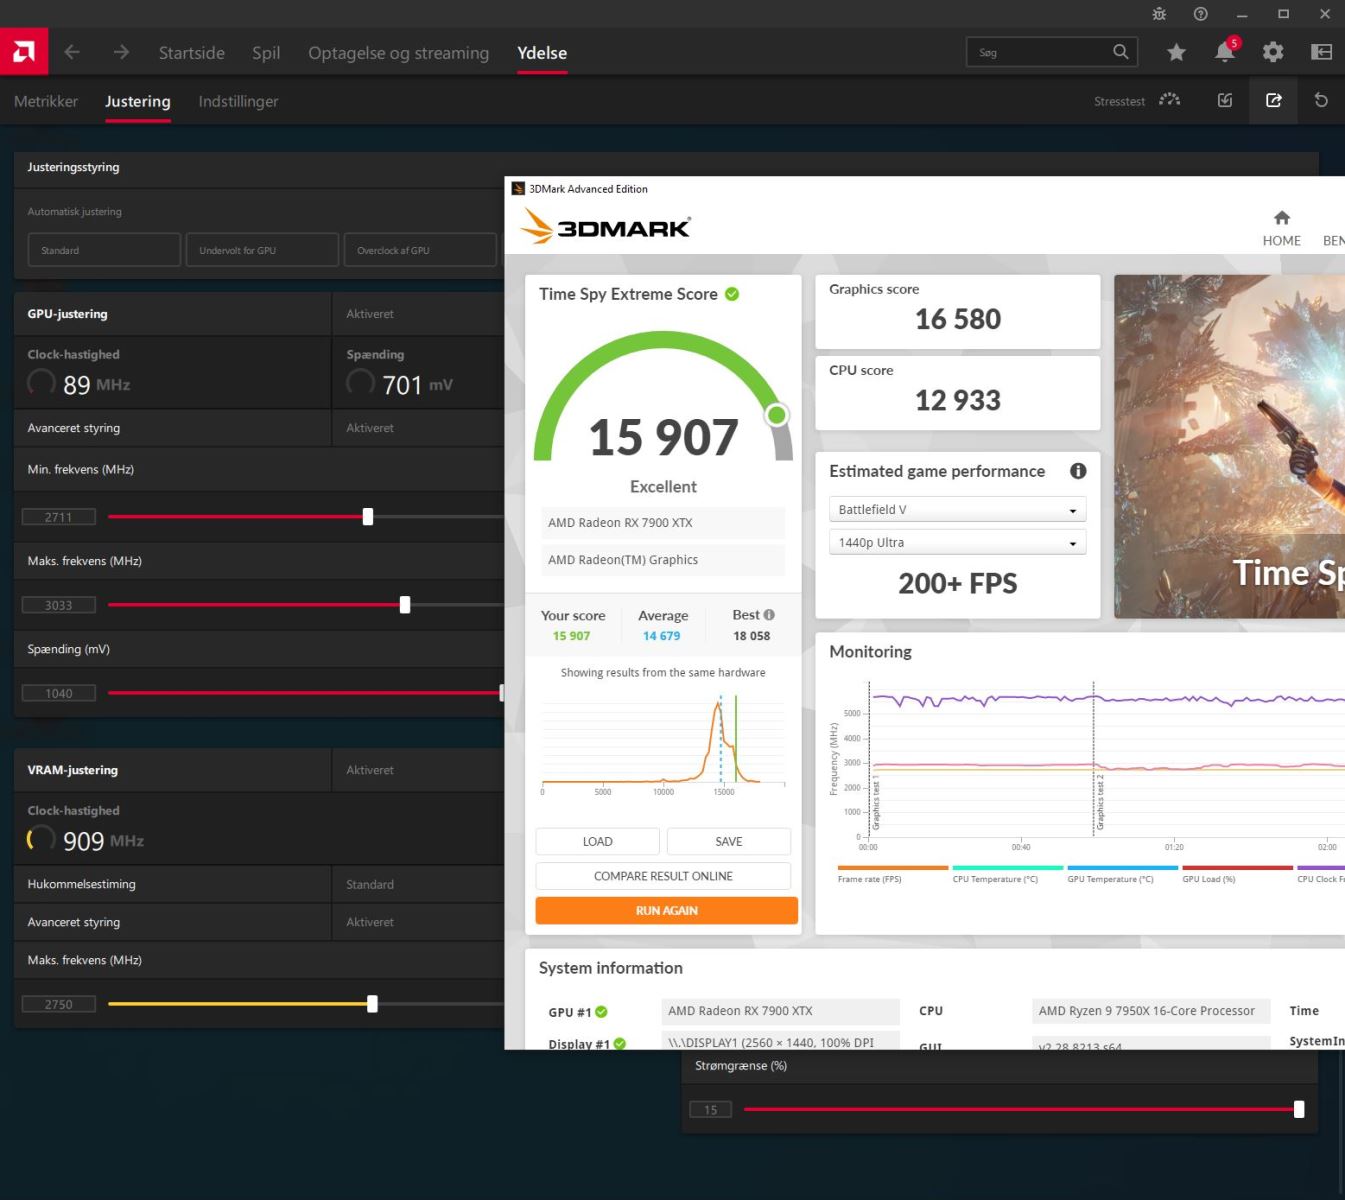Click the Strømgrænse value box 15
This screenshot has height=1200, width=1345.
[x=710, y=1109]
